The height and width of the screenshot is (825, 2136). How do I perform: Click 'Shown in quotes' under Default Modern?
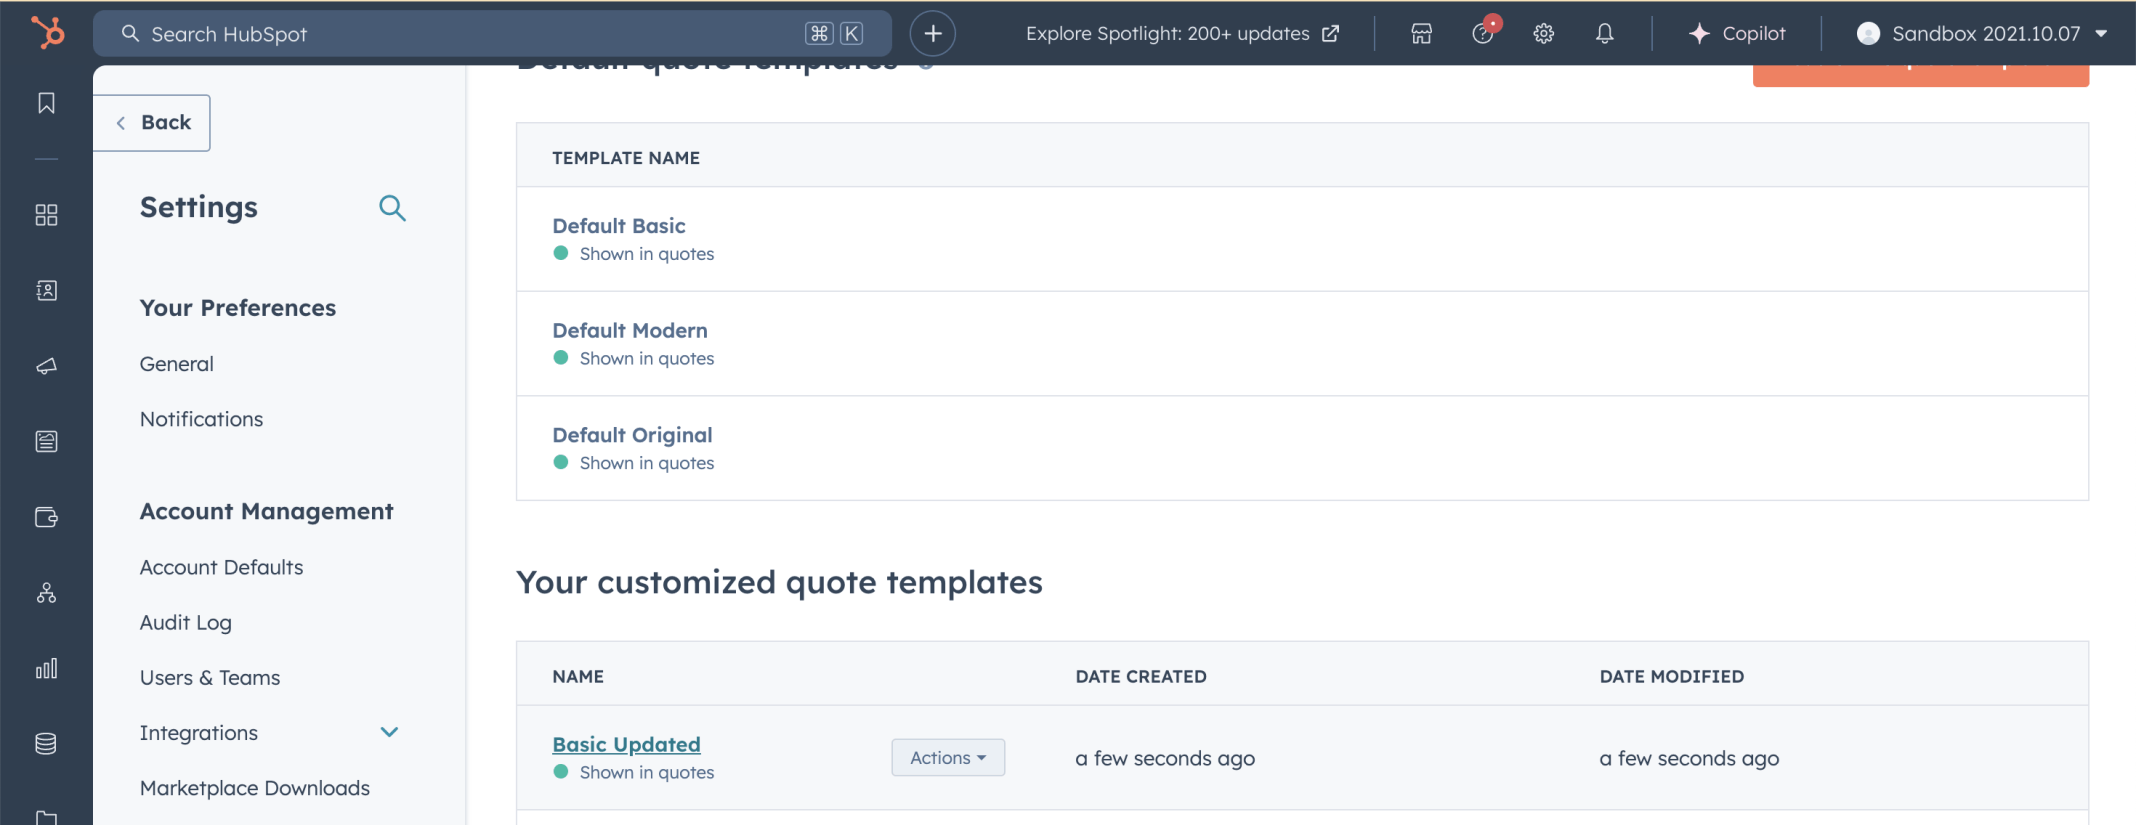[x=647, y=358]
